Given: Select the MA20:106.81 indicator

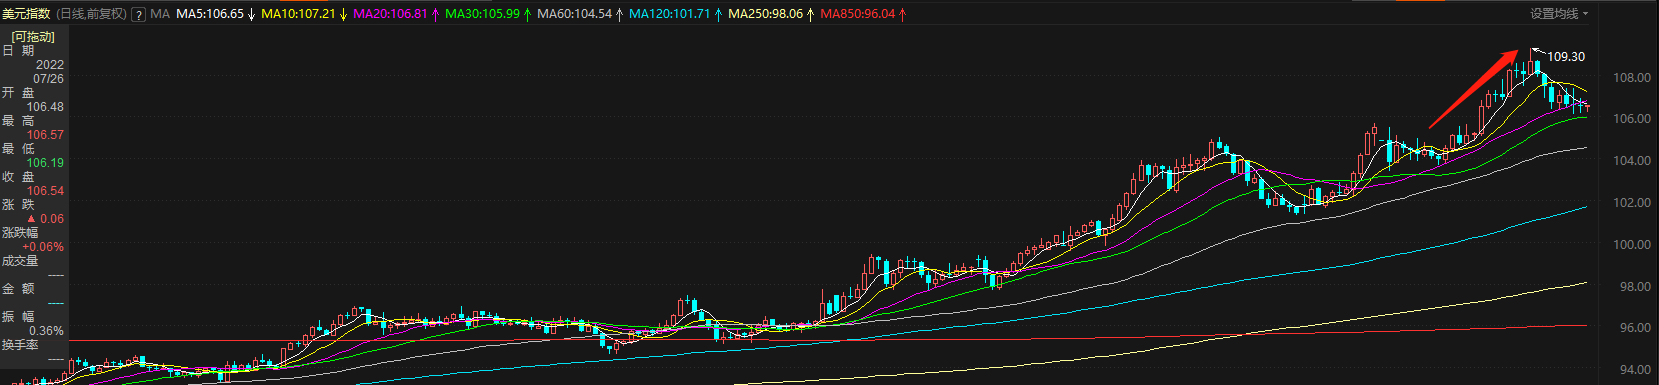Looking at the screenshot, I should (390, 14).
